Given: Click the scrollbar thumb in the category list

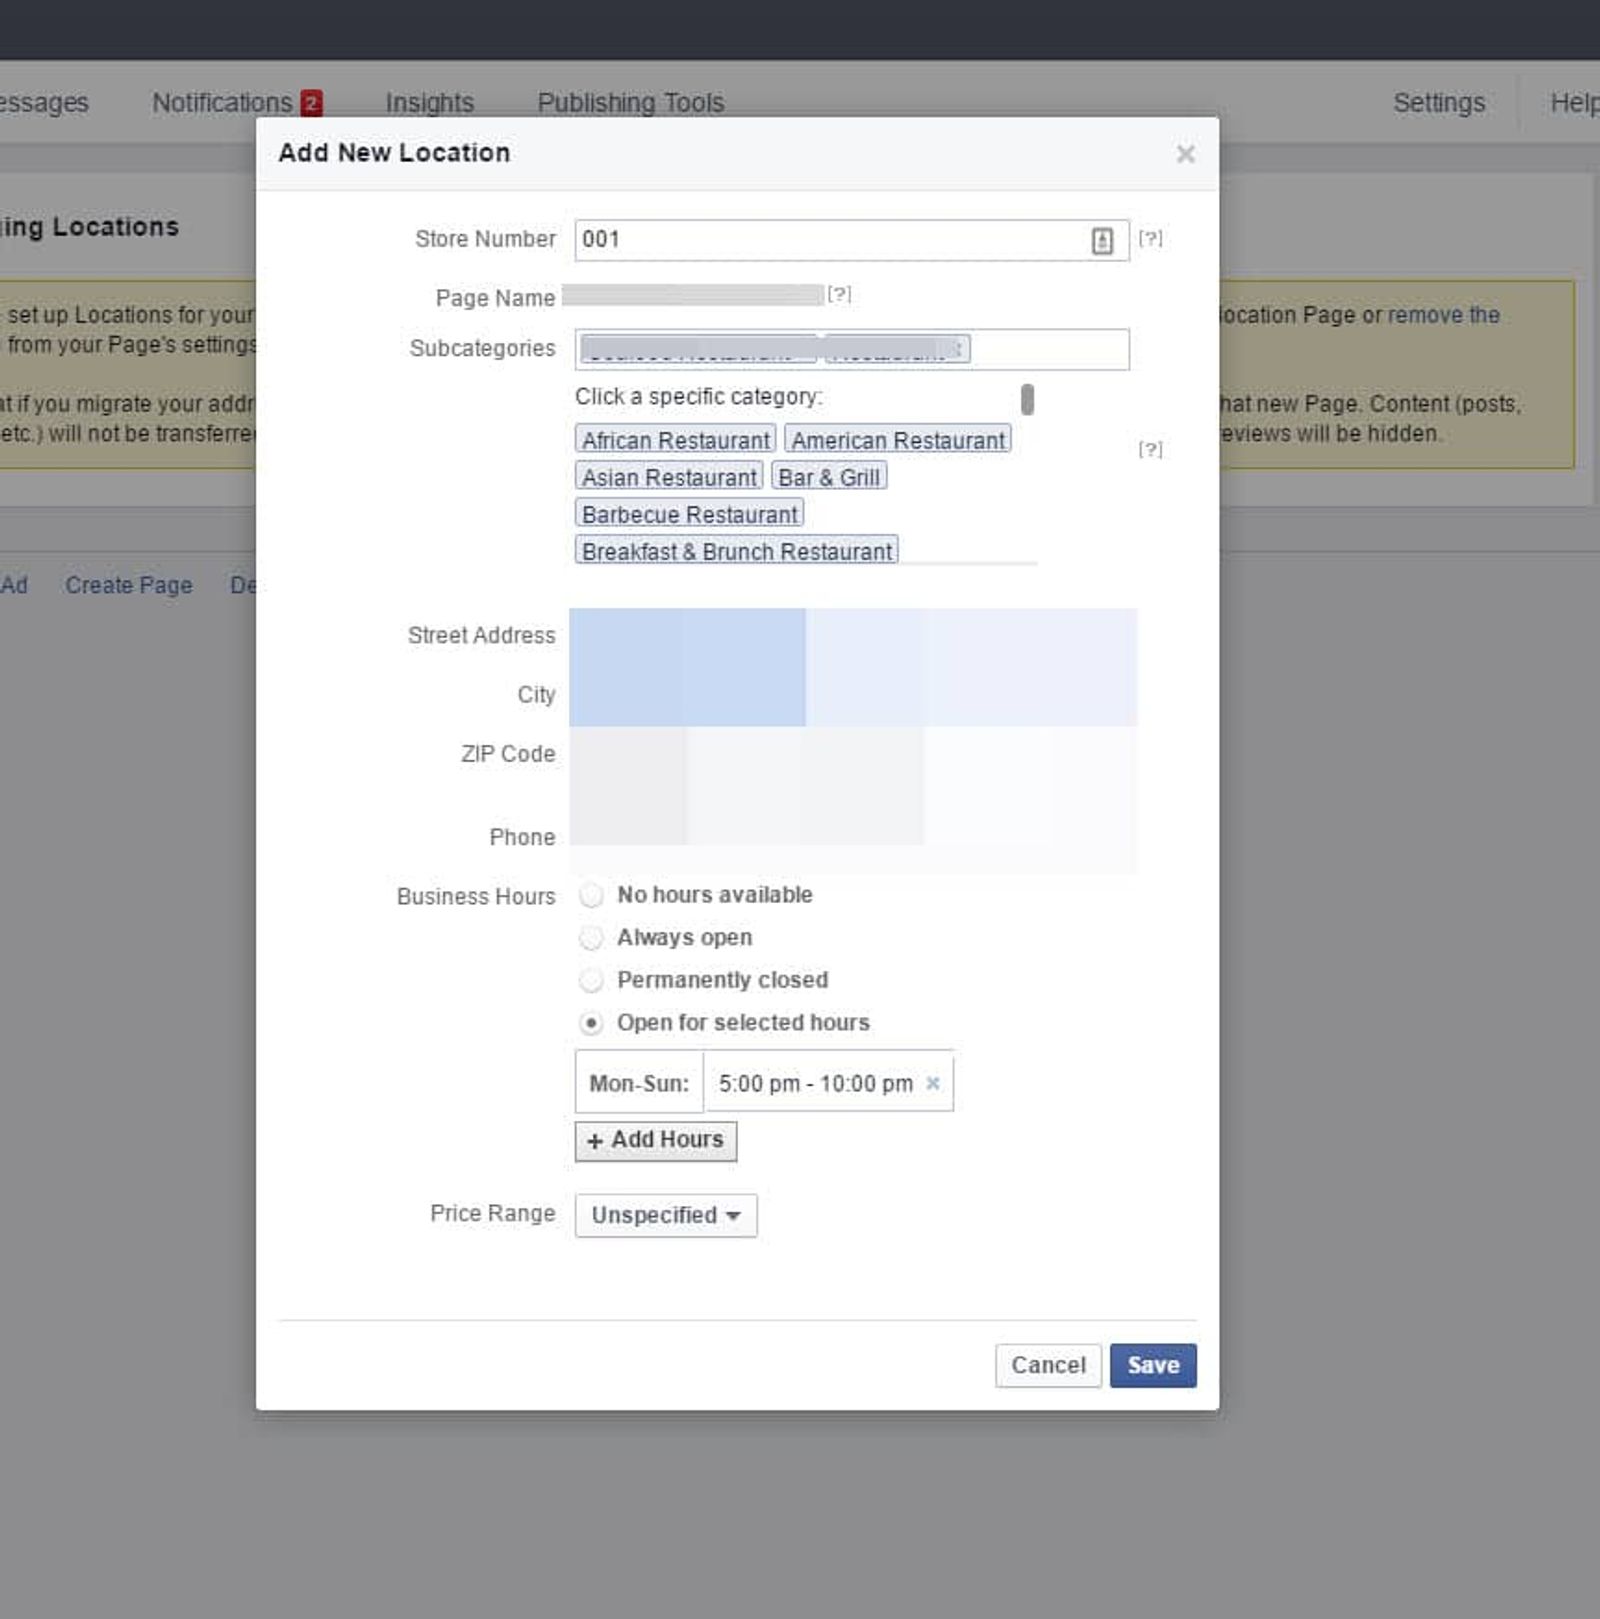Looking at the screenshot, I should tap(1027, 399).
